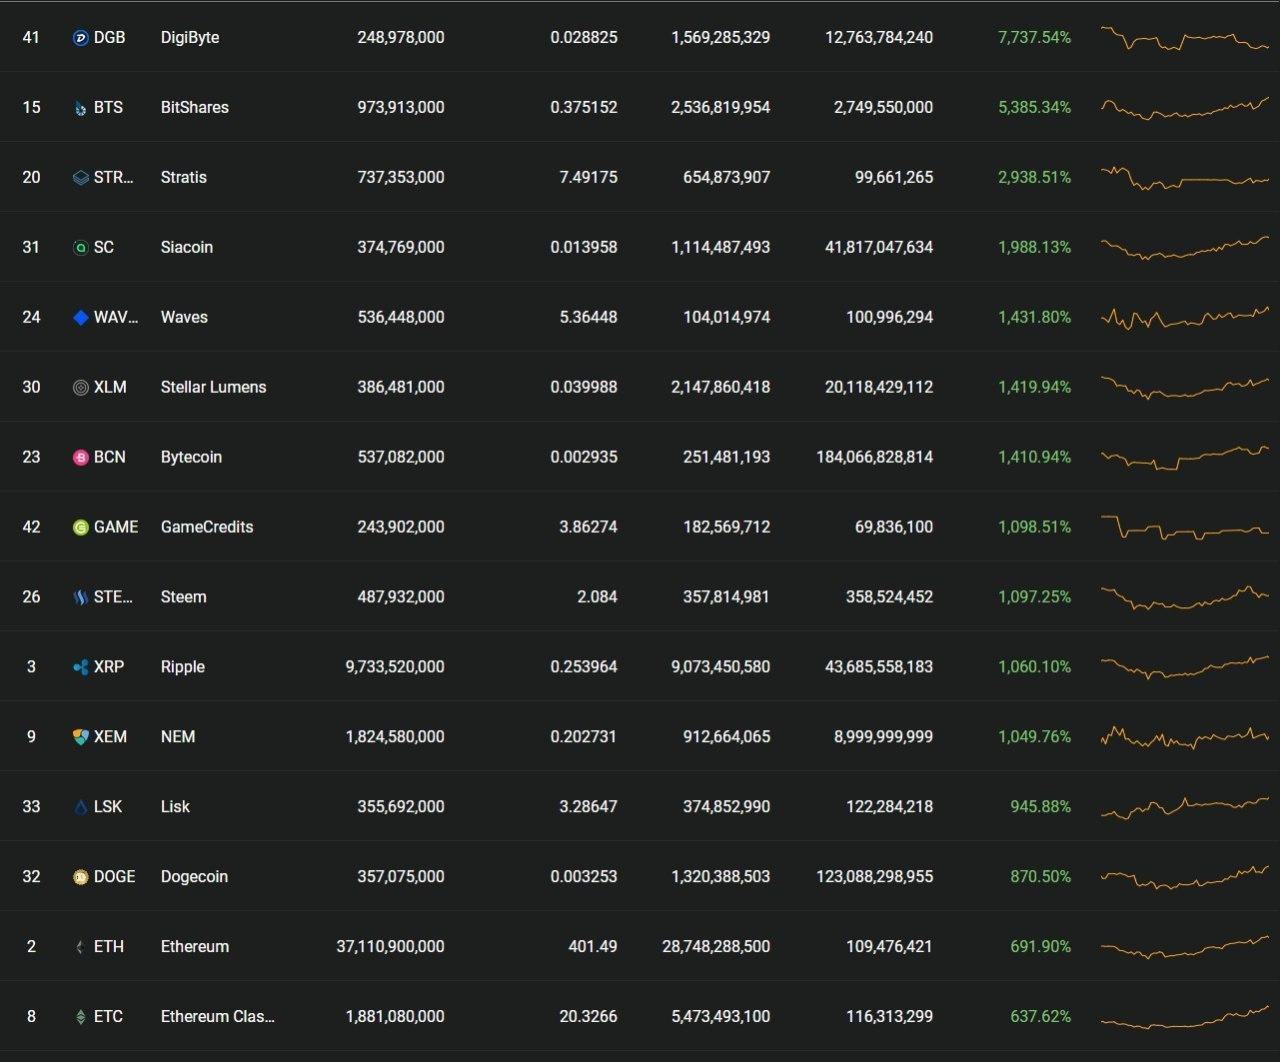Click the Steem coin icon
Viewport: 1280px width, 1062px height.
tap(81, 598)
